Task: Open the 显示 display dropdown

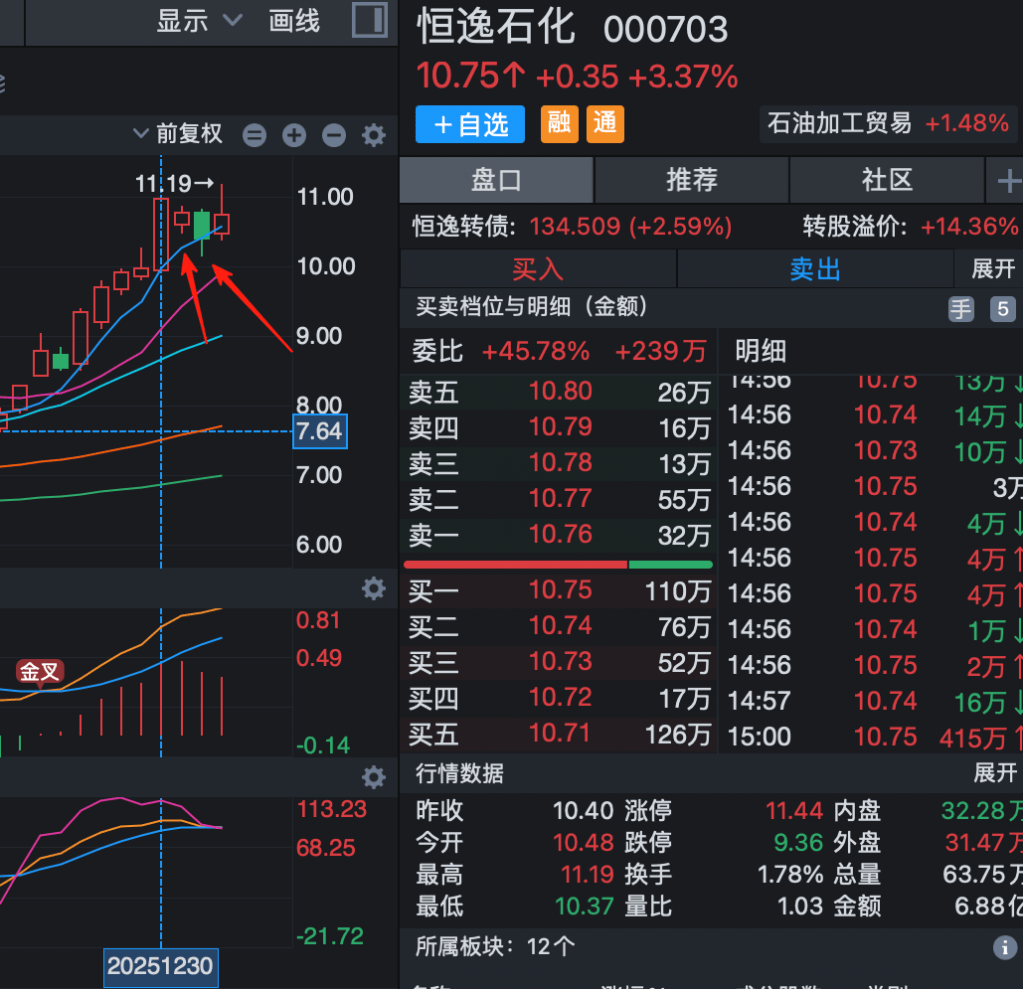Action: [199, 21]
